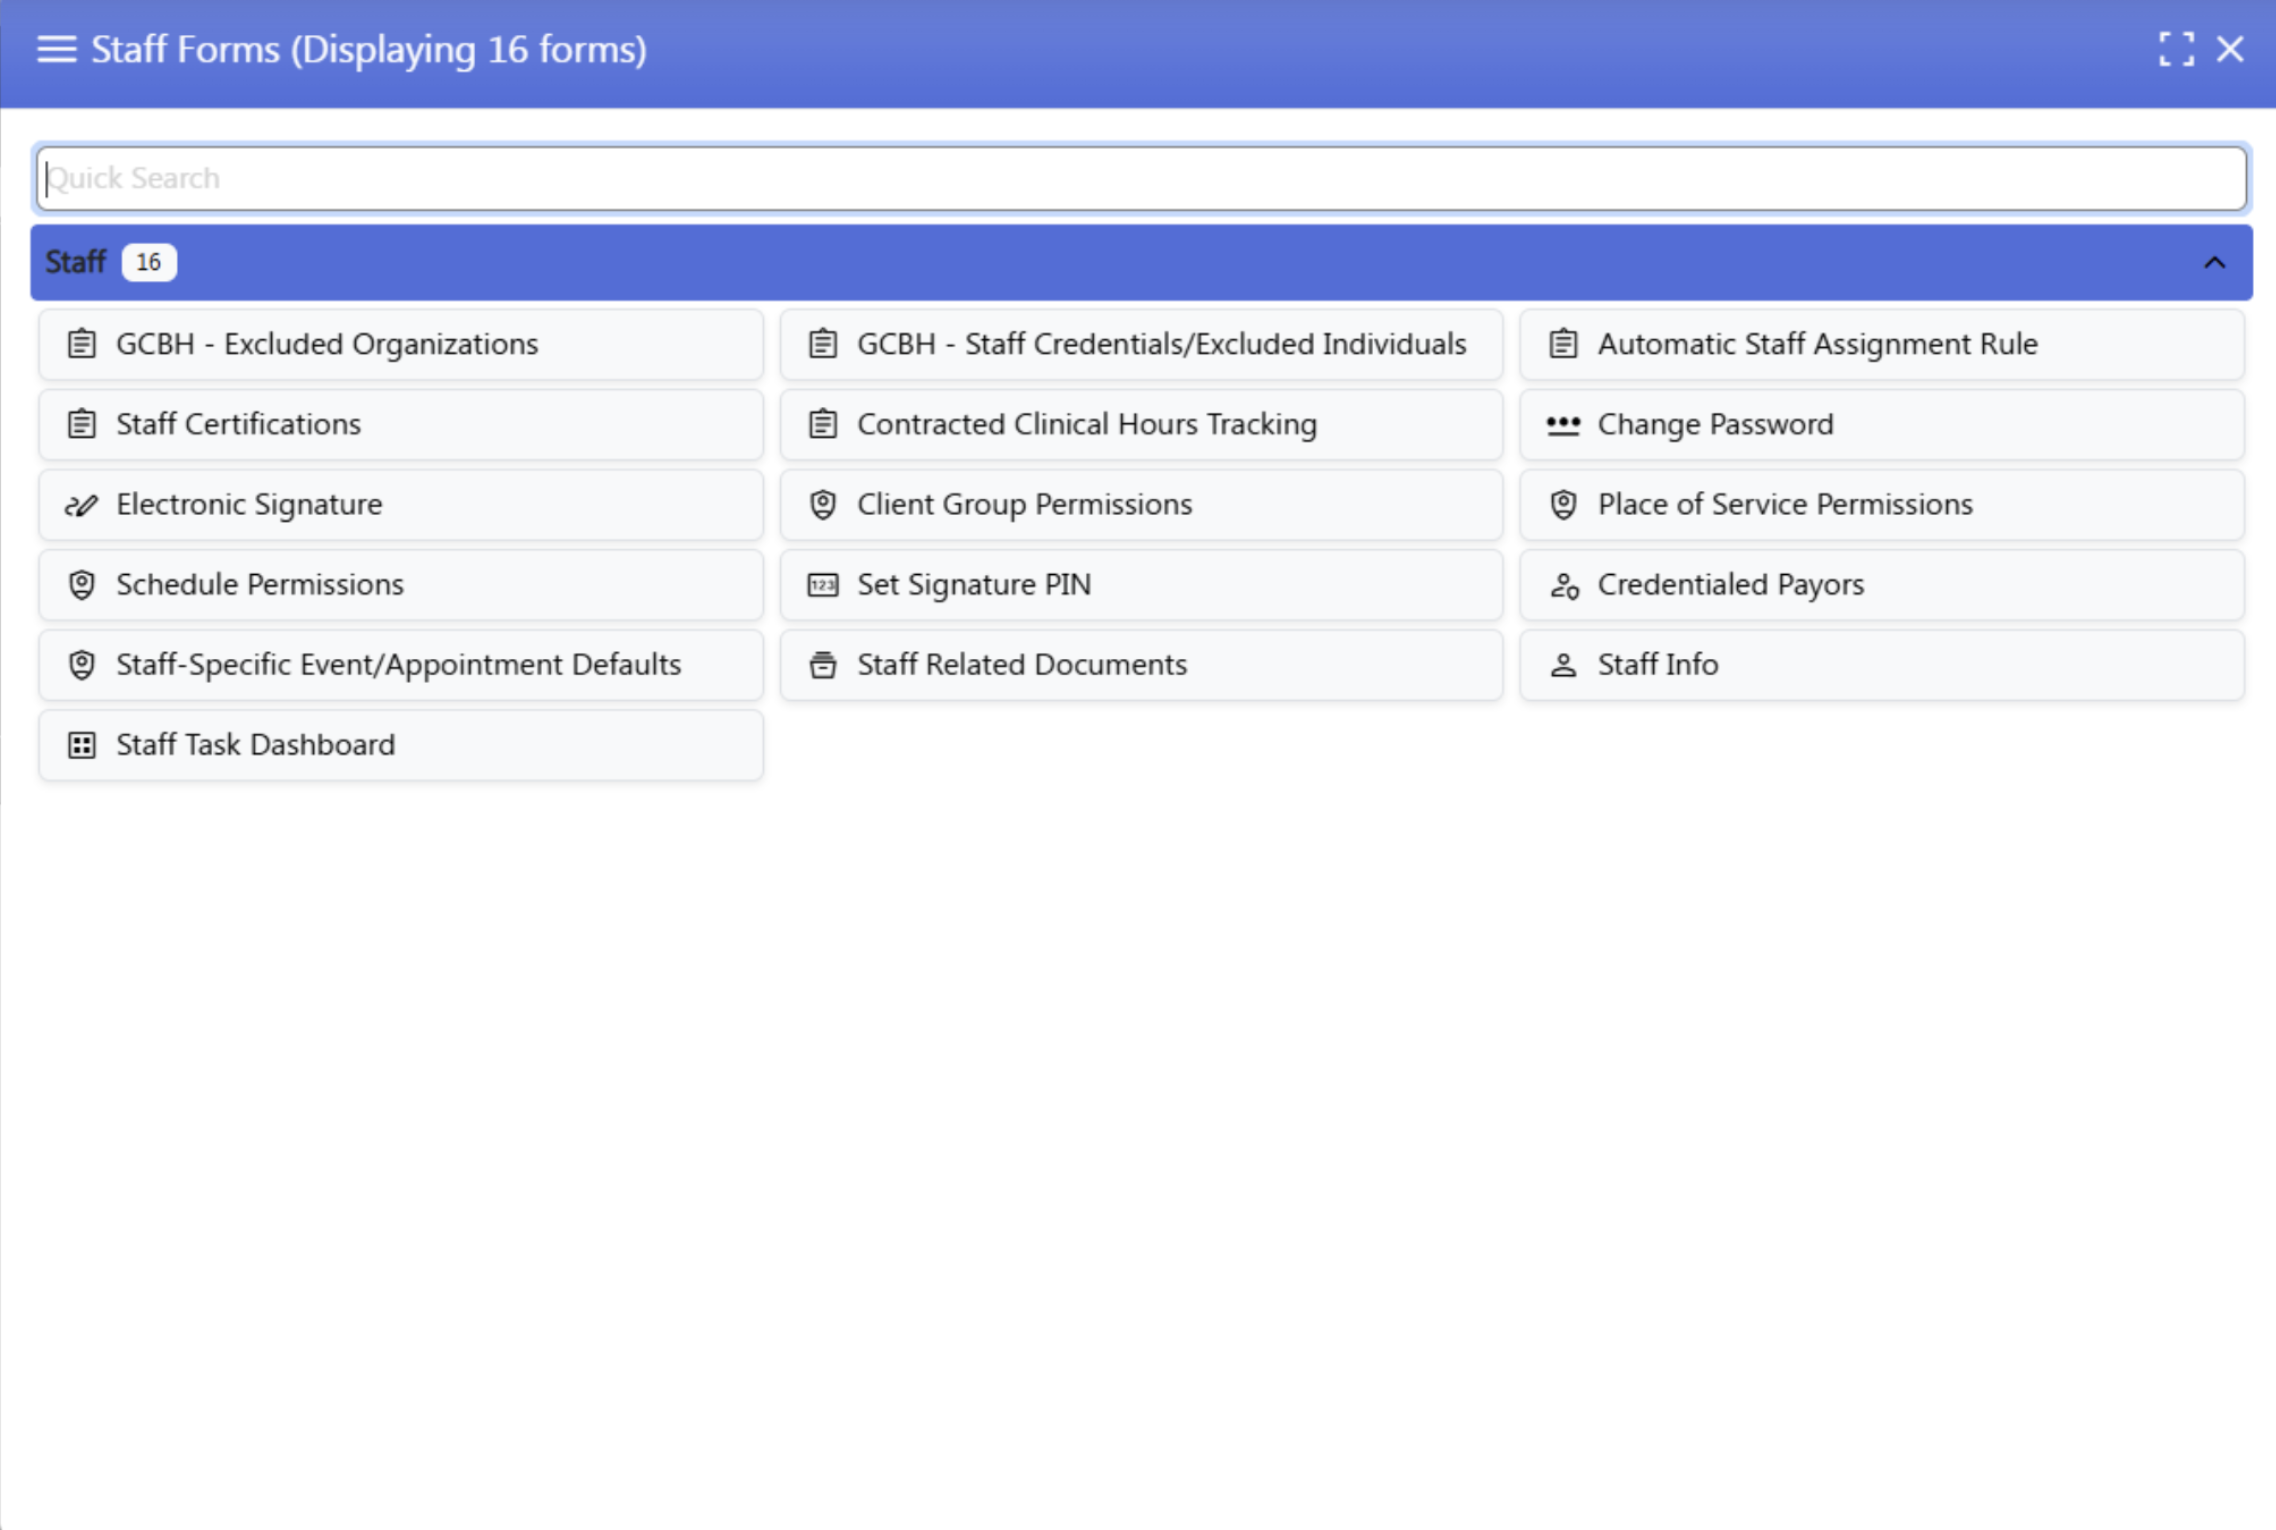Open the Electronic Signature form

click(x=401, y=504)
